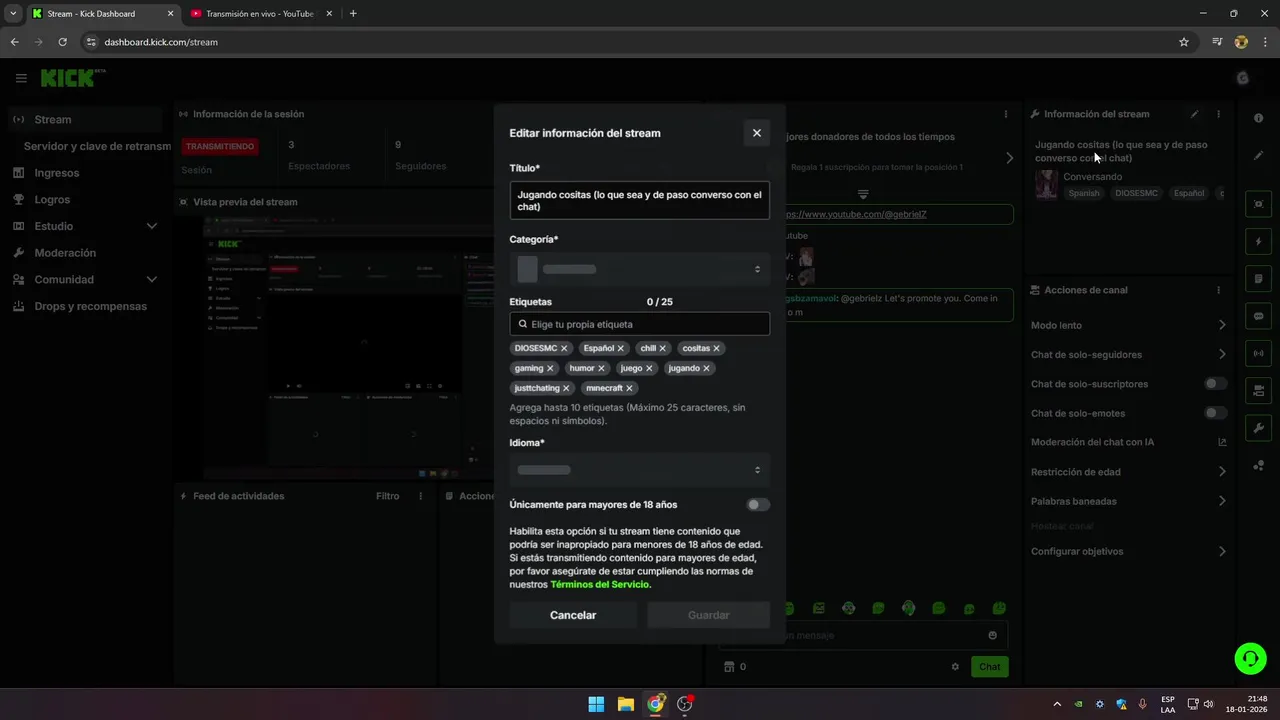Edit stream info via panel pencil icon
This screenshot has width=1280, height=720.
1194,114
